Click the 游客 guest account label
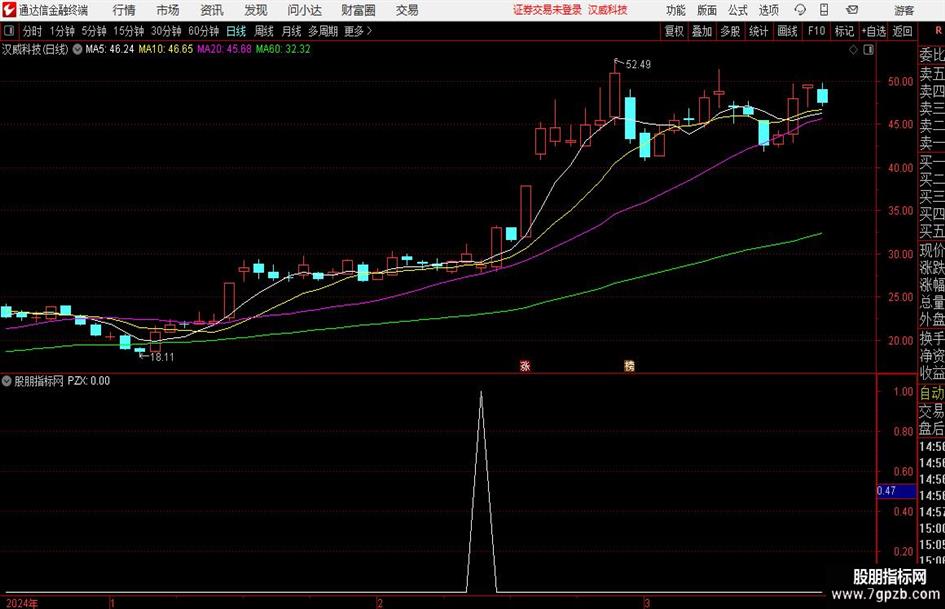945x609 pixels. tap(904, 10)
